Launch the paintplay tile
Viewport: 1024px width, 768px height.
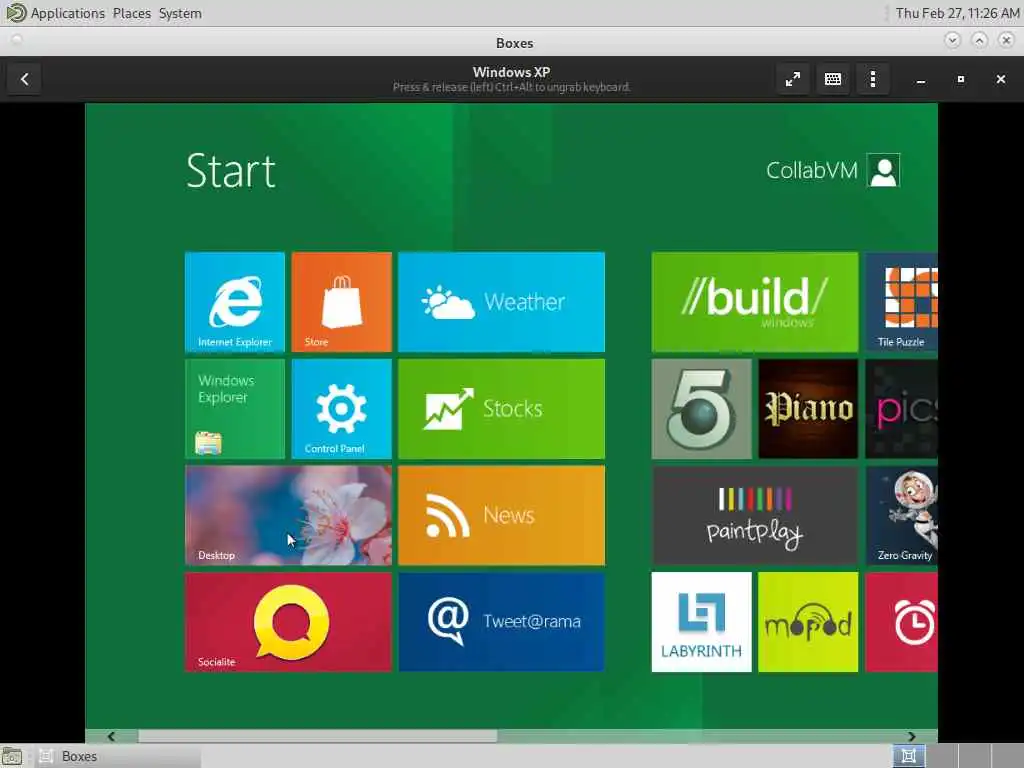pos(754,515)
